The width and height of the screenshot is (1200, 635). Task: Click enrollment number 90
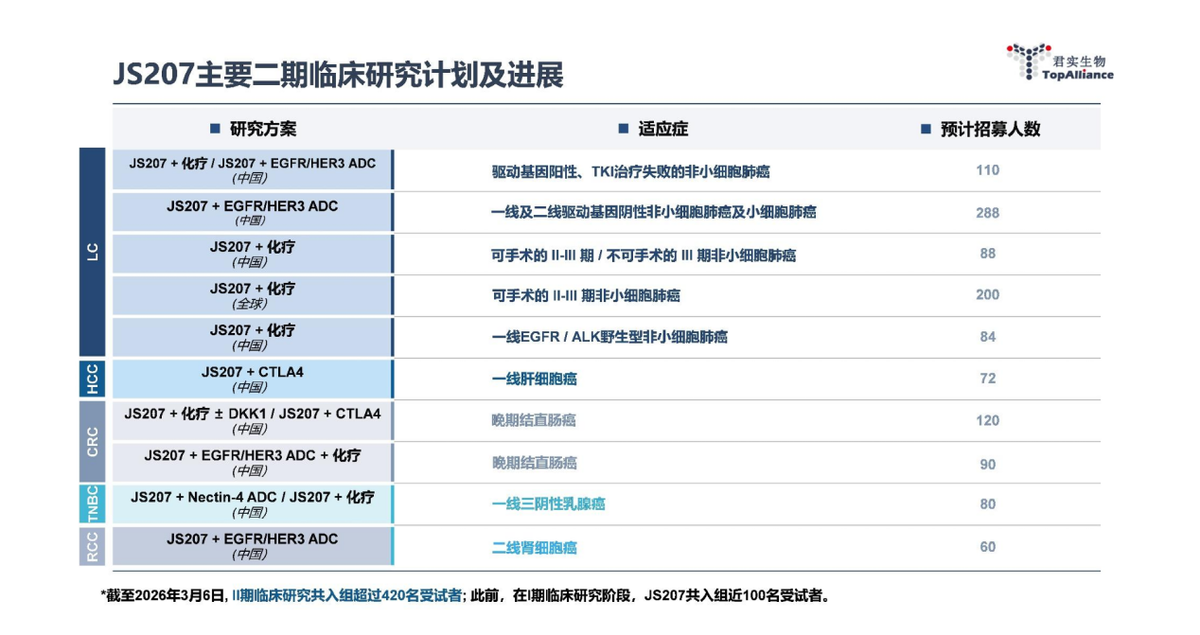tap(988, 464)
